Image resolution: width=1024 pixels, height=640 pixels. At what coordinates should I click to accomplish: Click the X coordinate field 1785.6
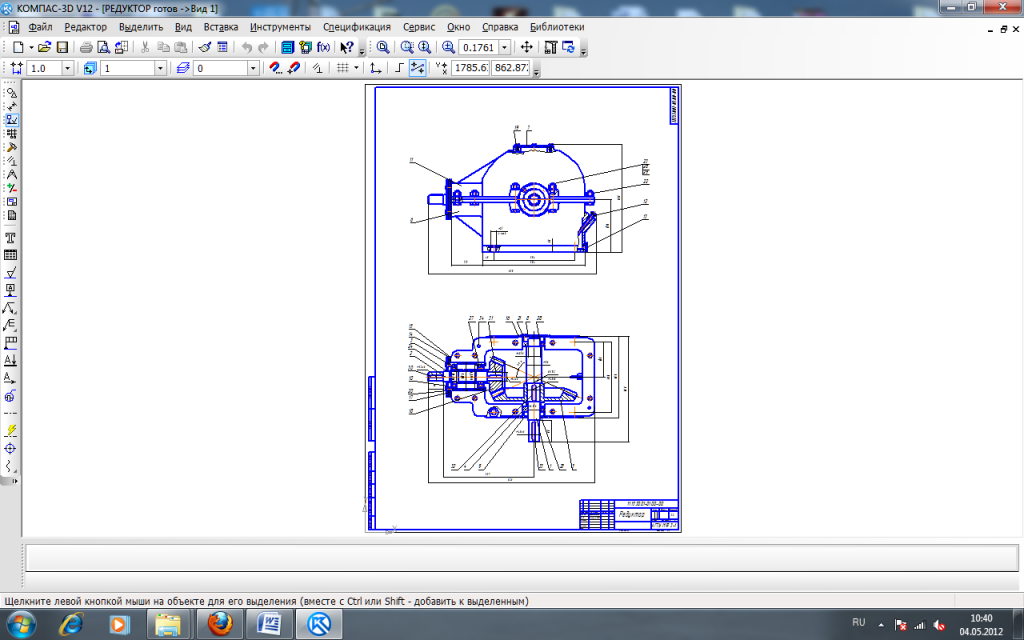[x=470, y=68]
